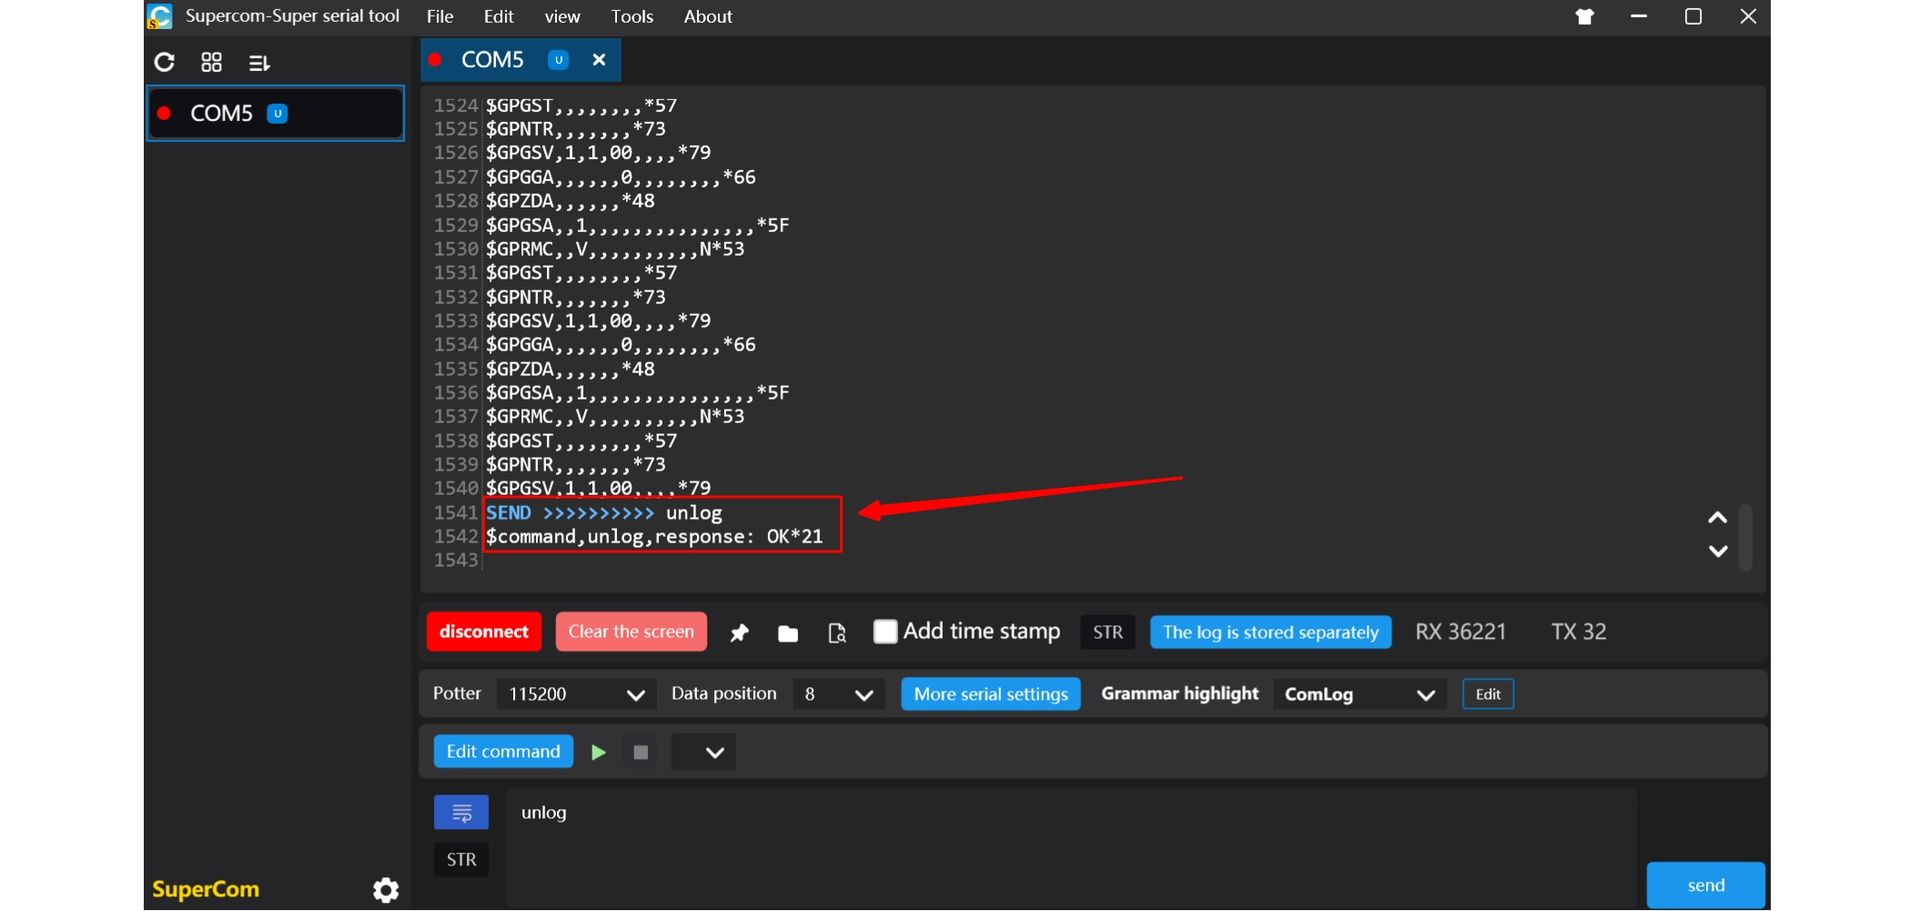
Task: Click the list sort icon in sidebar
Action: pyautogui.click(x=259, y=63)
